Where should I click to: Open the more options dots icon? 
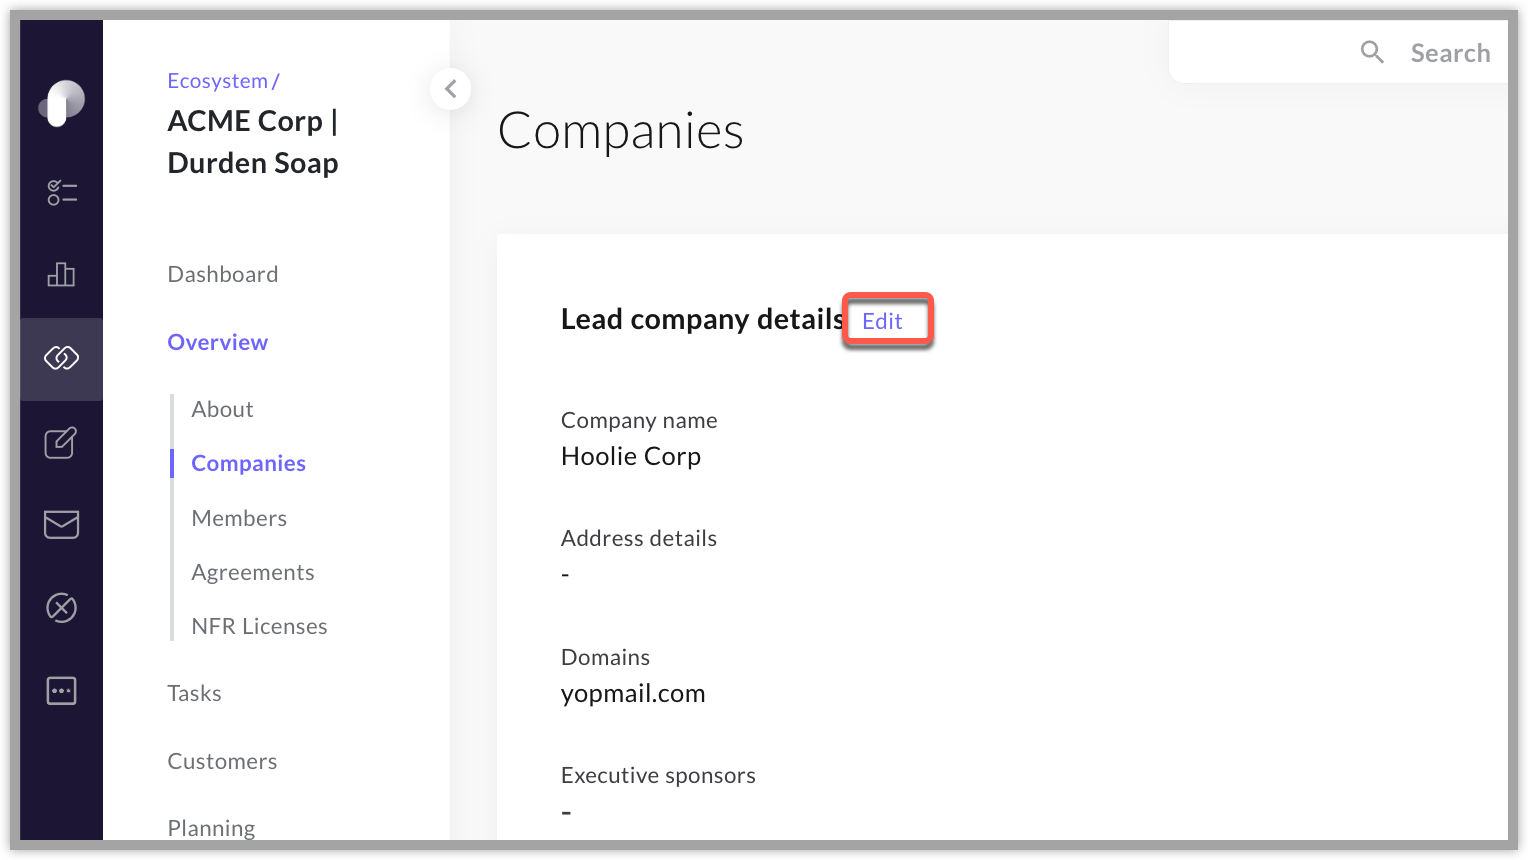62,690
